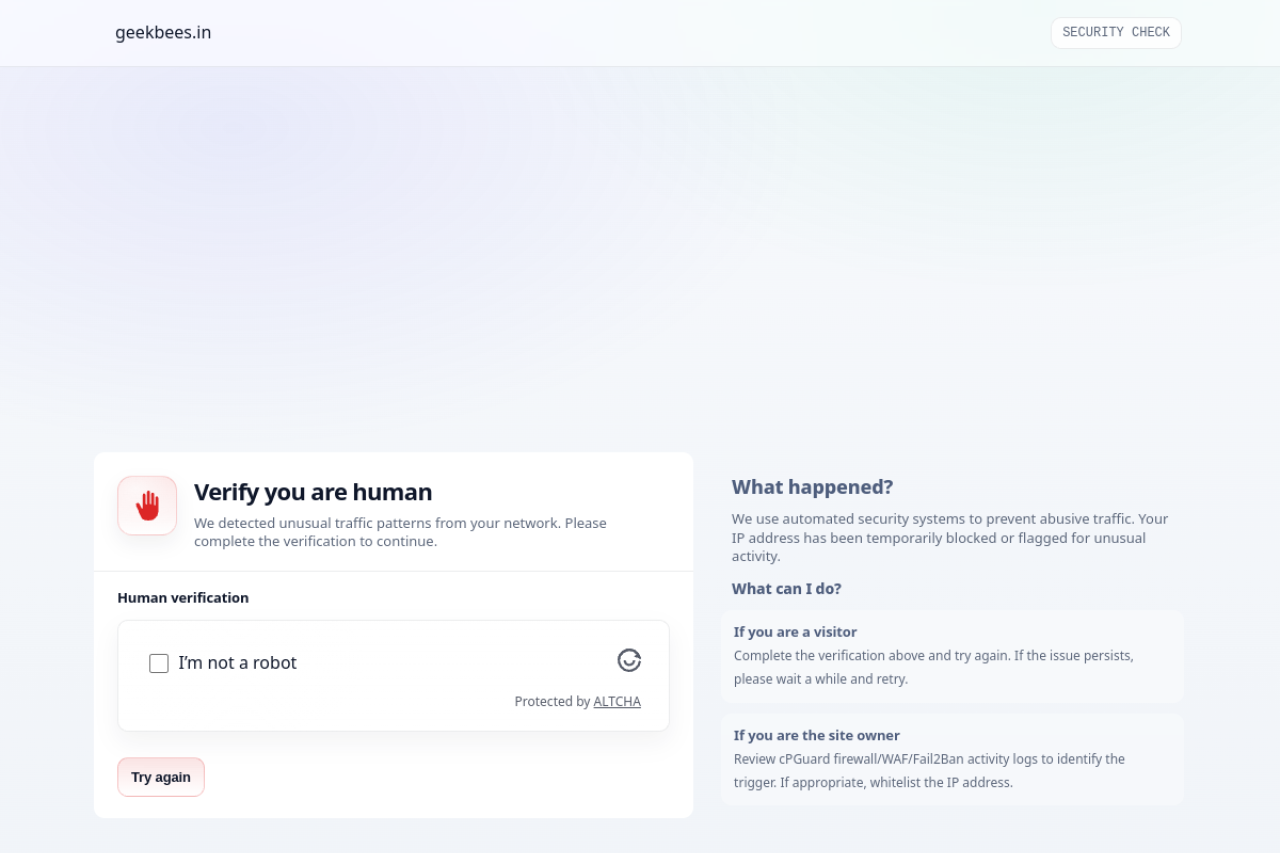The height and width of the screenshot is (853, 1280).
Task: Click the ALTCHA circular logo icon
Action: point(629,660)
